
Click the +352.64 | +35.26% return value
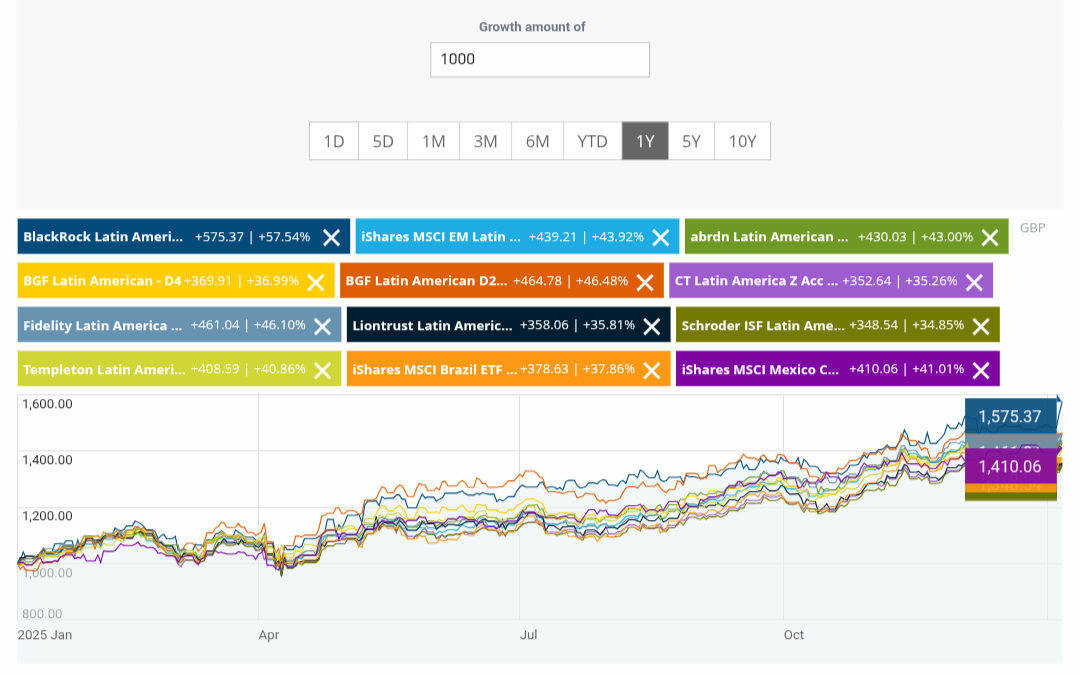click(x=900, y=281)
